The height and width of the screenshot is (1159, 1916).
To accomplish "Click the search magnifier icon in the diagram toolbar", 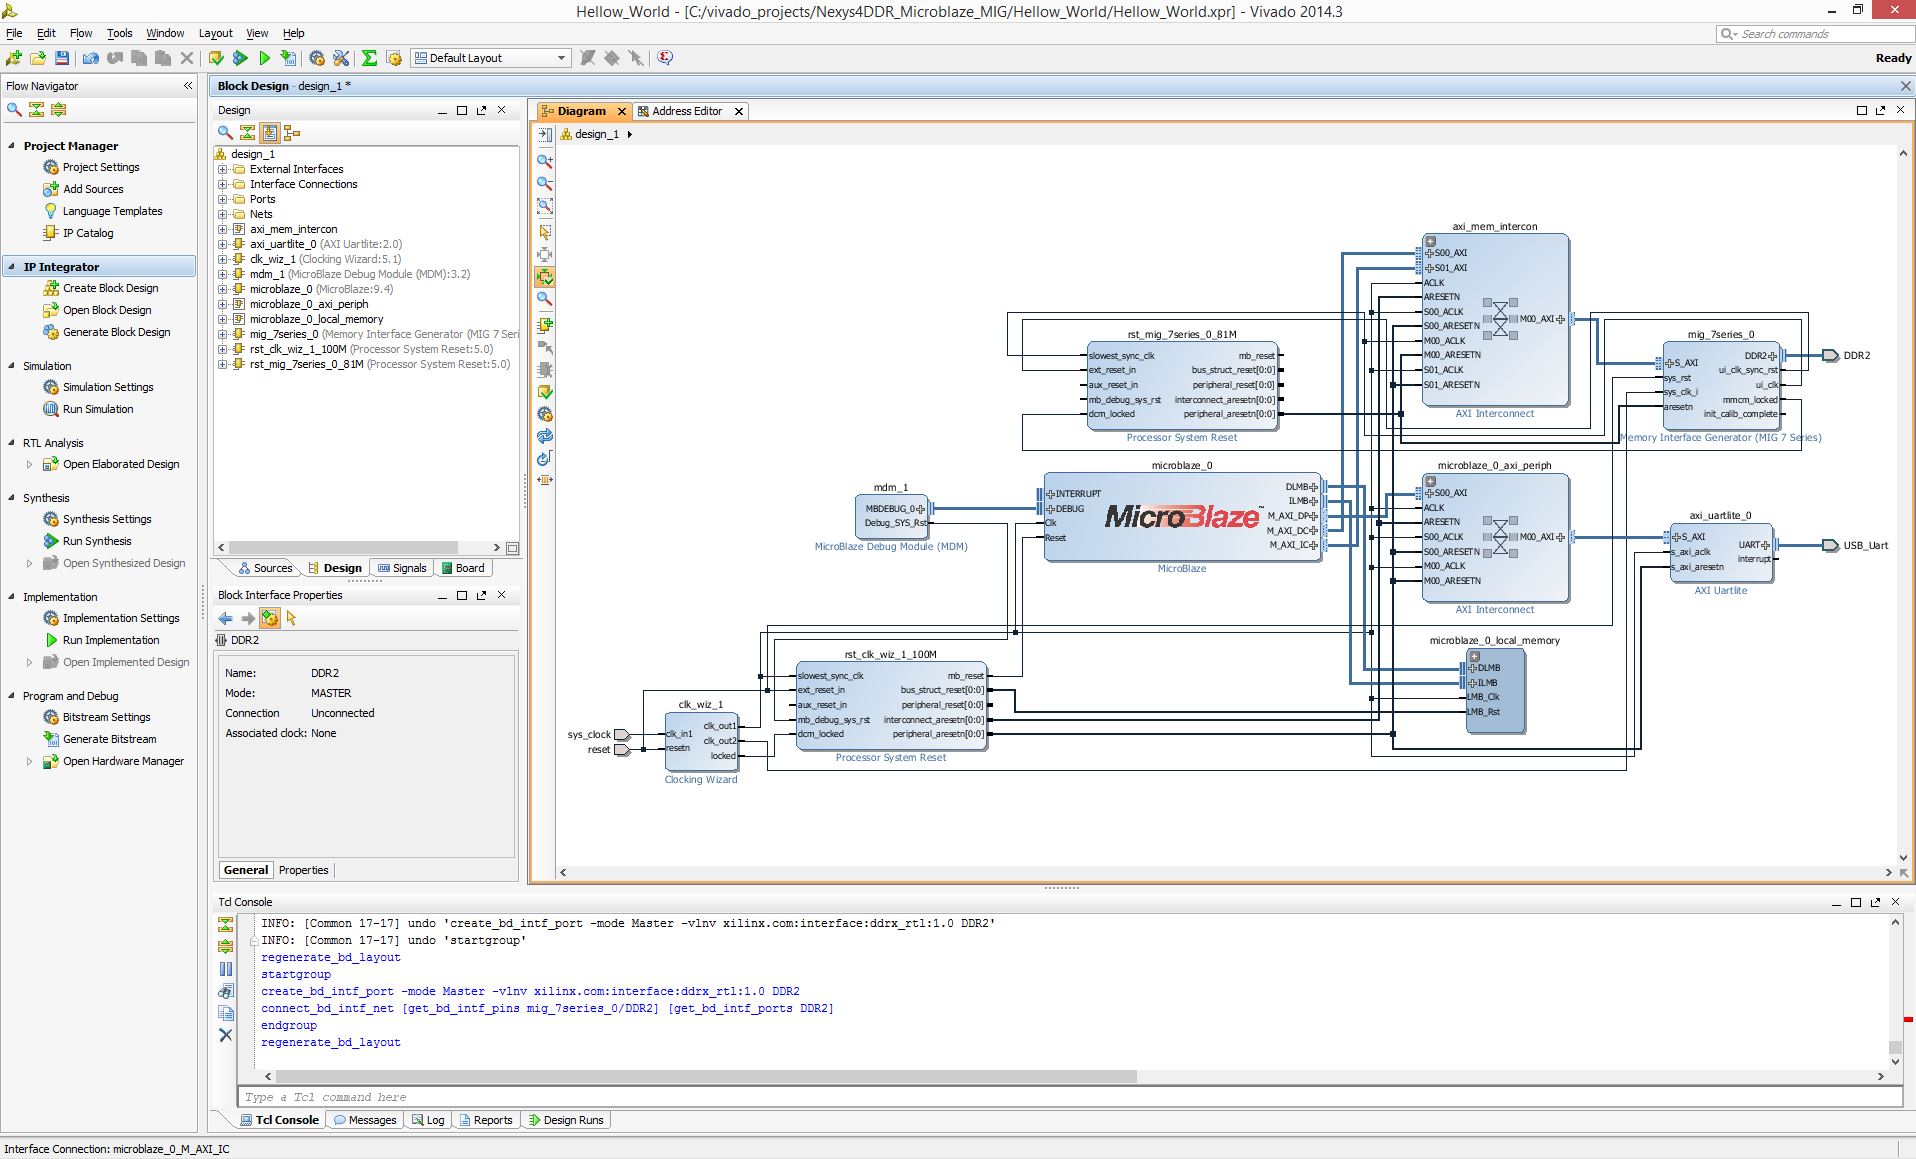I will pyautogui.click(x=545, y=298).
